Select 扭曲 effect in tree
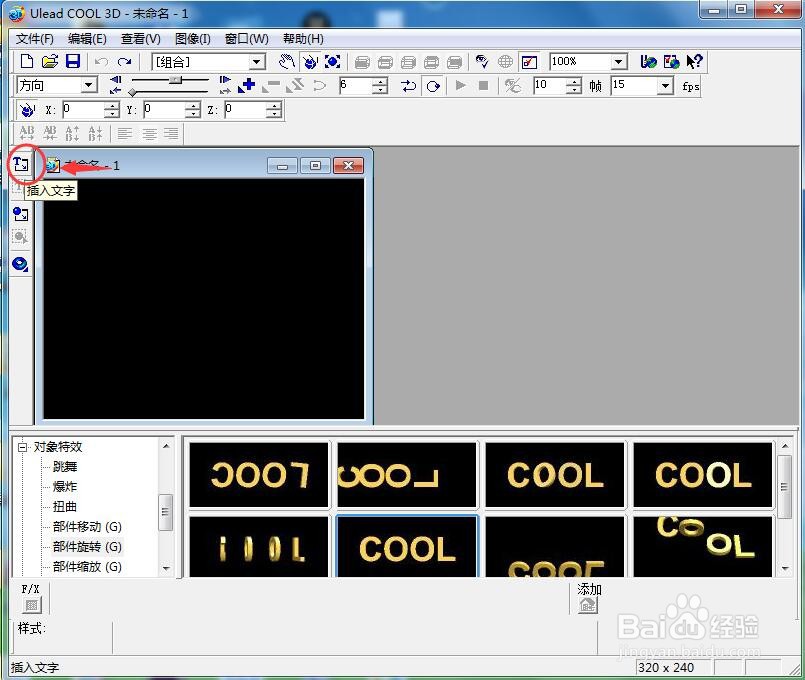The width and height of the screenshot is (805, 680). point(65,507)
